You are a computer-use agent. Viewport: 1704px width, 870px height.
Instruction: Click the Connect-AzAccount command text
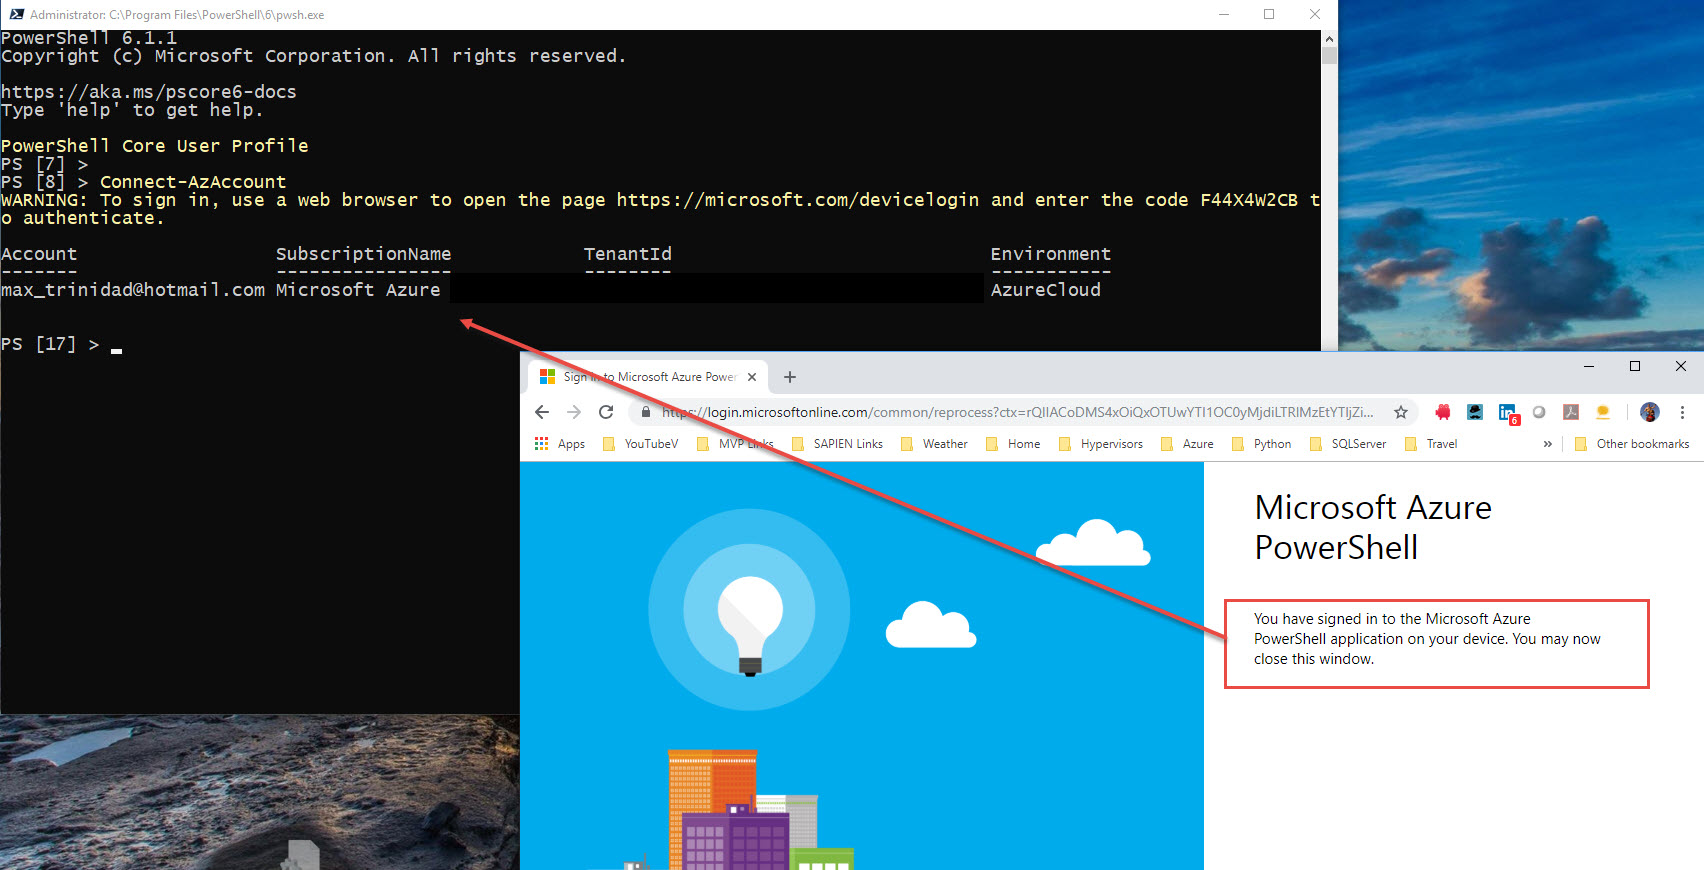[x=193, y=182]
